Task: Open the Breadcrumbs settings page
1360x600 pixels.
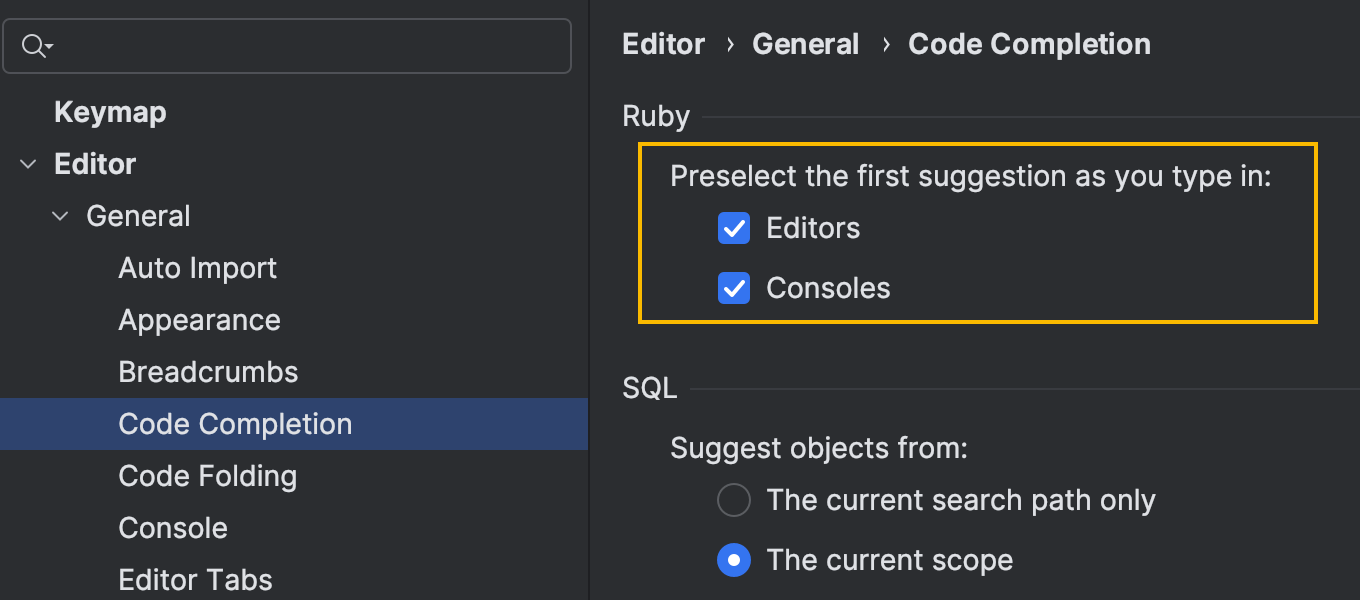Action: 208,372
